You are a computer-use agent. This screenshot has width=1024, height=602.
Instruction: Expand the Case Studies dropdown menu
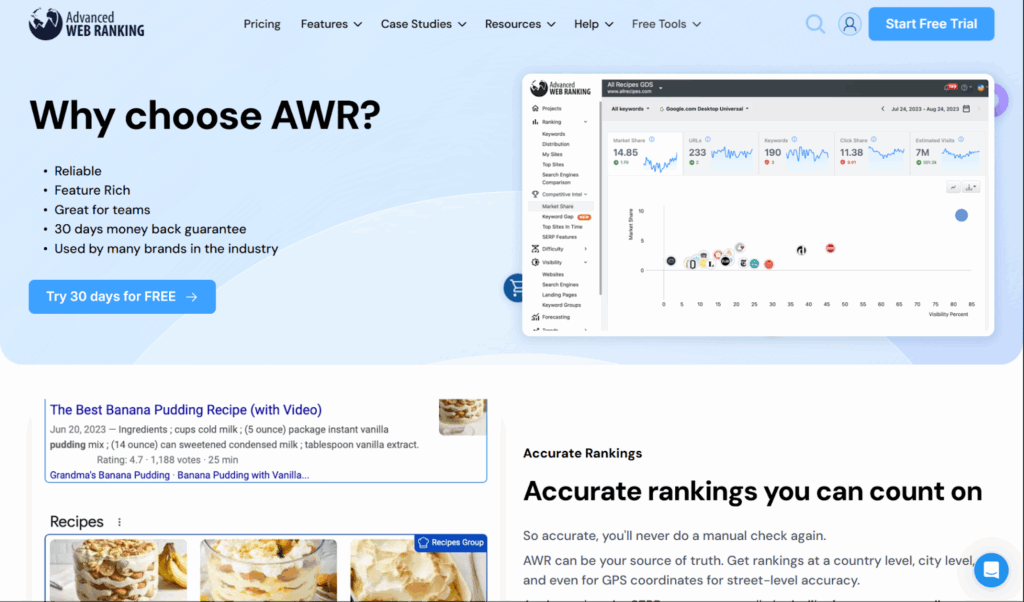pyautogui.click(x=423, y=24)
